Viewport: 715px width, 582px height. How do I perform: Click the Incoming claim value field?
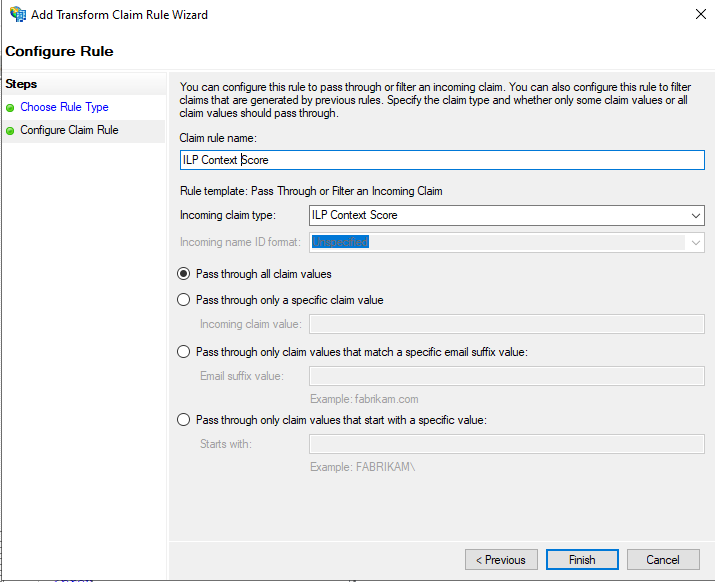pyautogui.click(x=505, y=324)
